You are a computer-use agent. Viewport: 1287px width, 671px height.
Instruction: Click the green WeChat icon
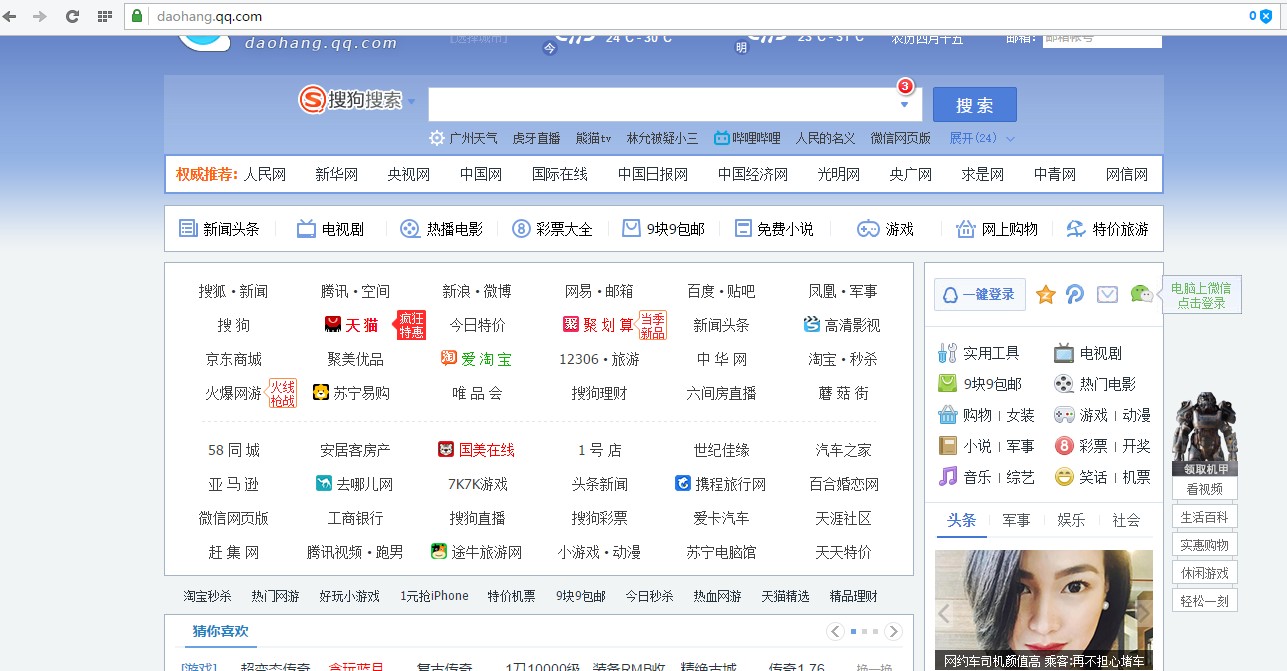[1141, 293]
